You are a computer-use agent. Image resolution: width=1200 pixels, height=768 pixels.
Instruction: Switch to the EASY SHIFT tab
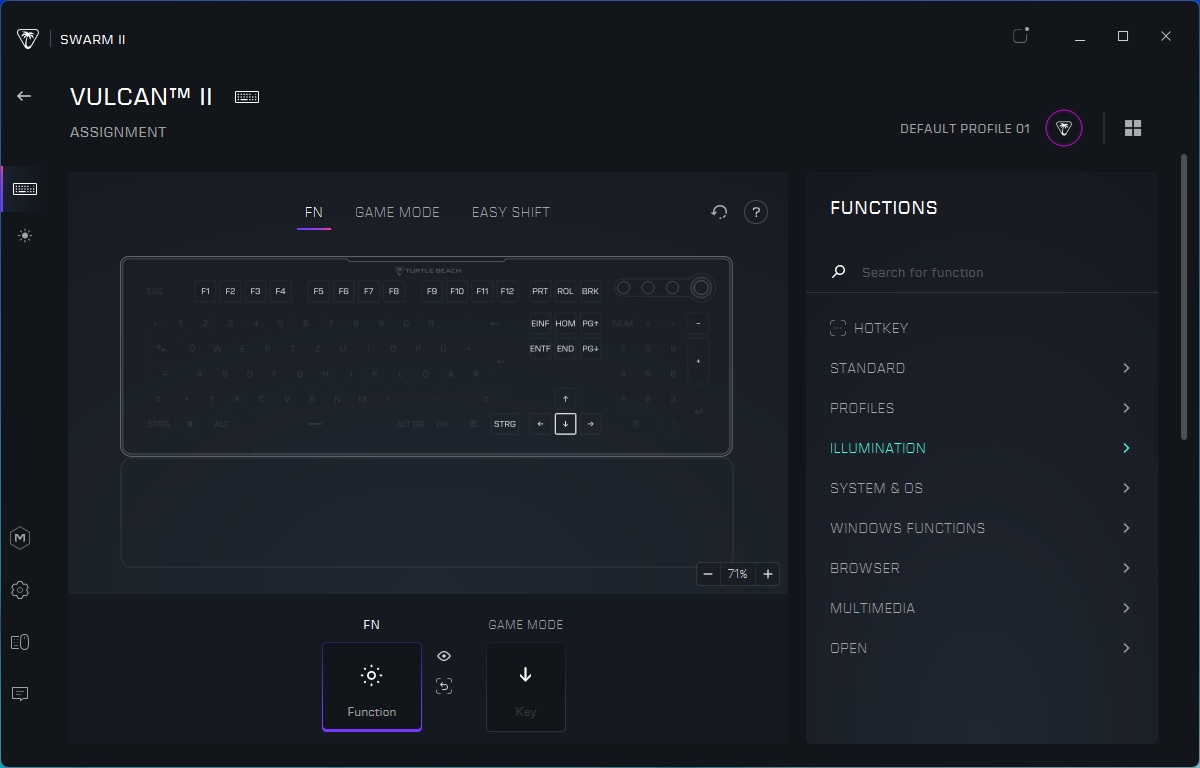511,212
